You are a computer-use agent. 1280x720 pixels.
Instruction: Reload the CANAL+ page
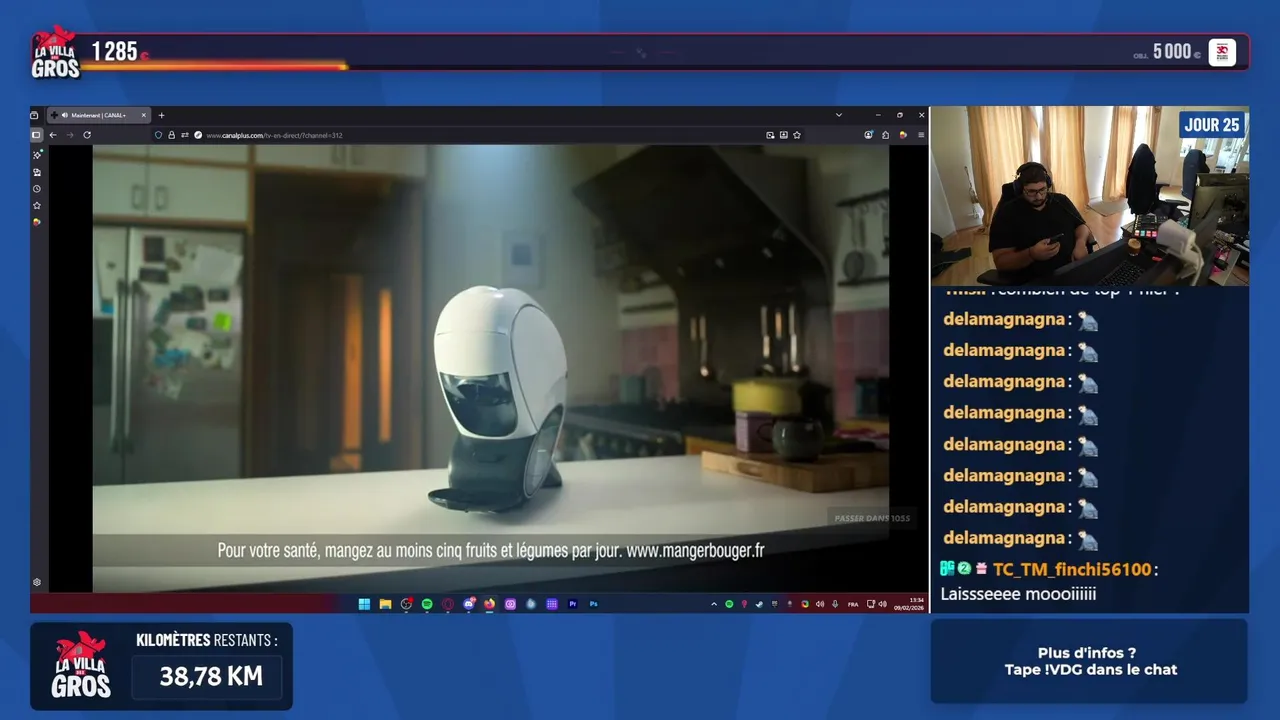[87, 135]
